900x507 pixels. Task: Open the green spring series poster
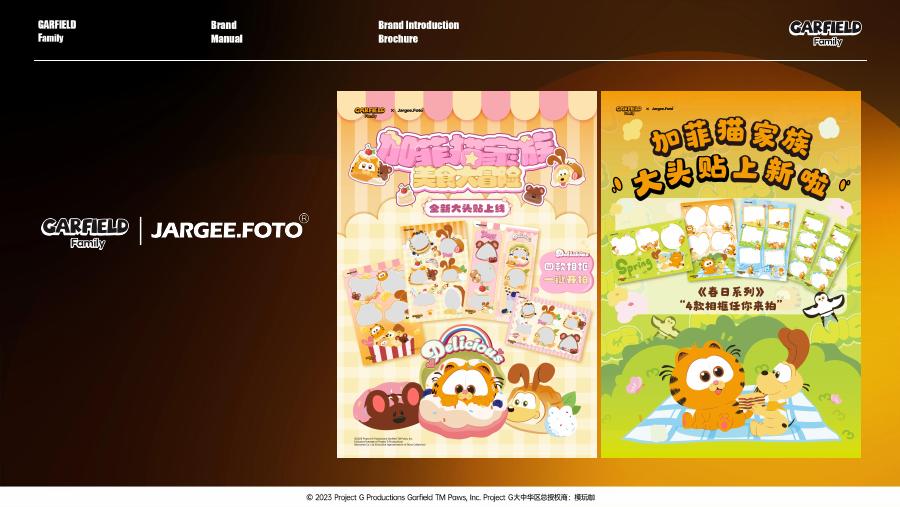click(731, 274)
